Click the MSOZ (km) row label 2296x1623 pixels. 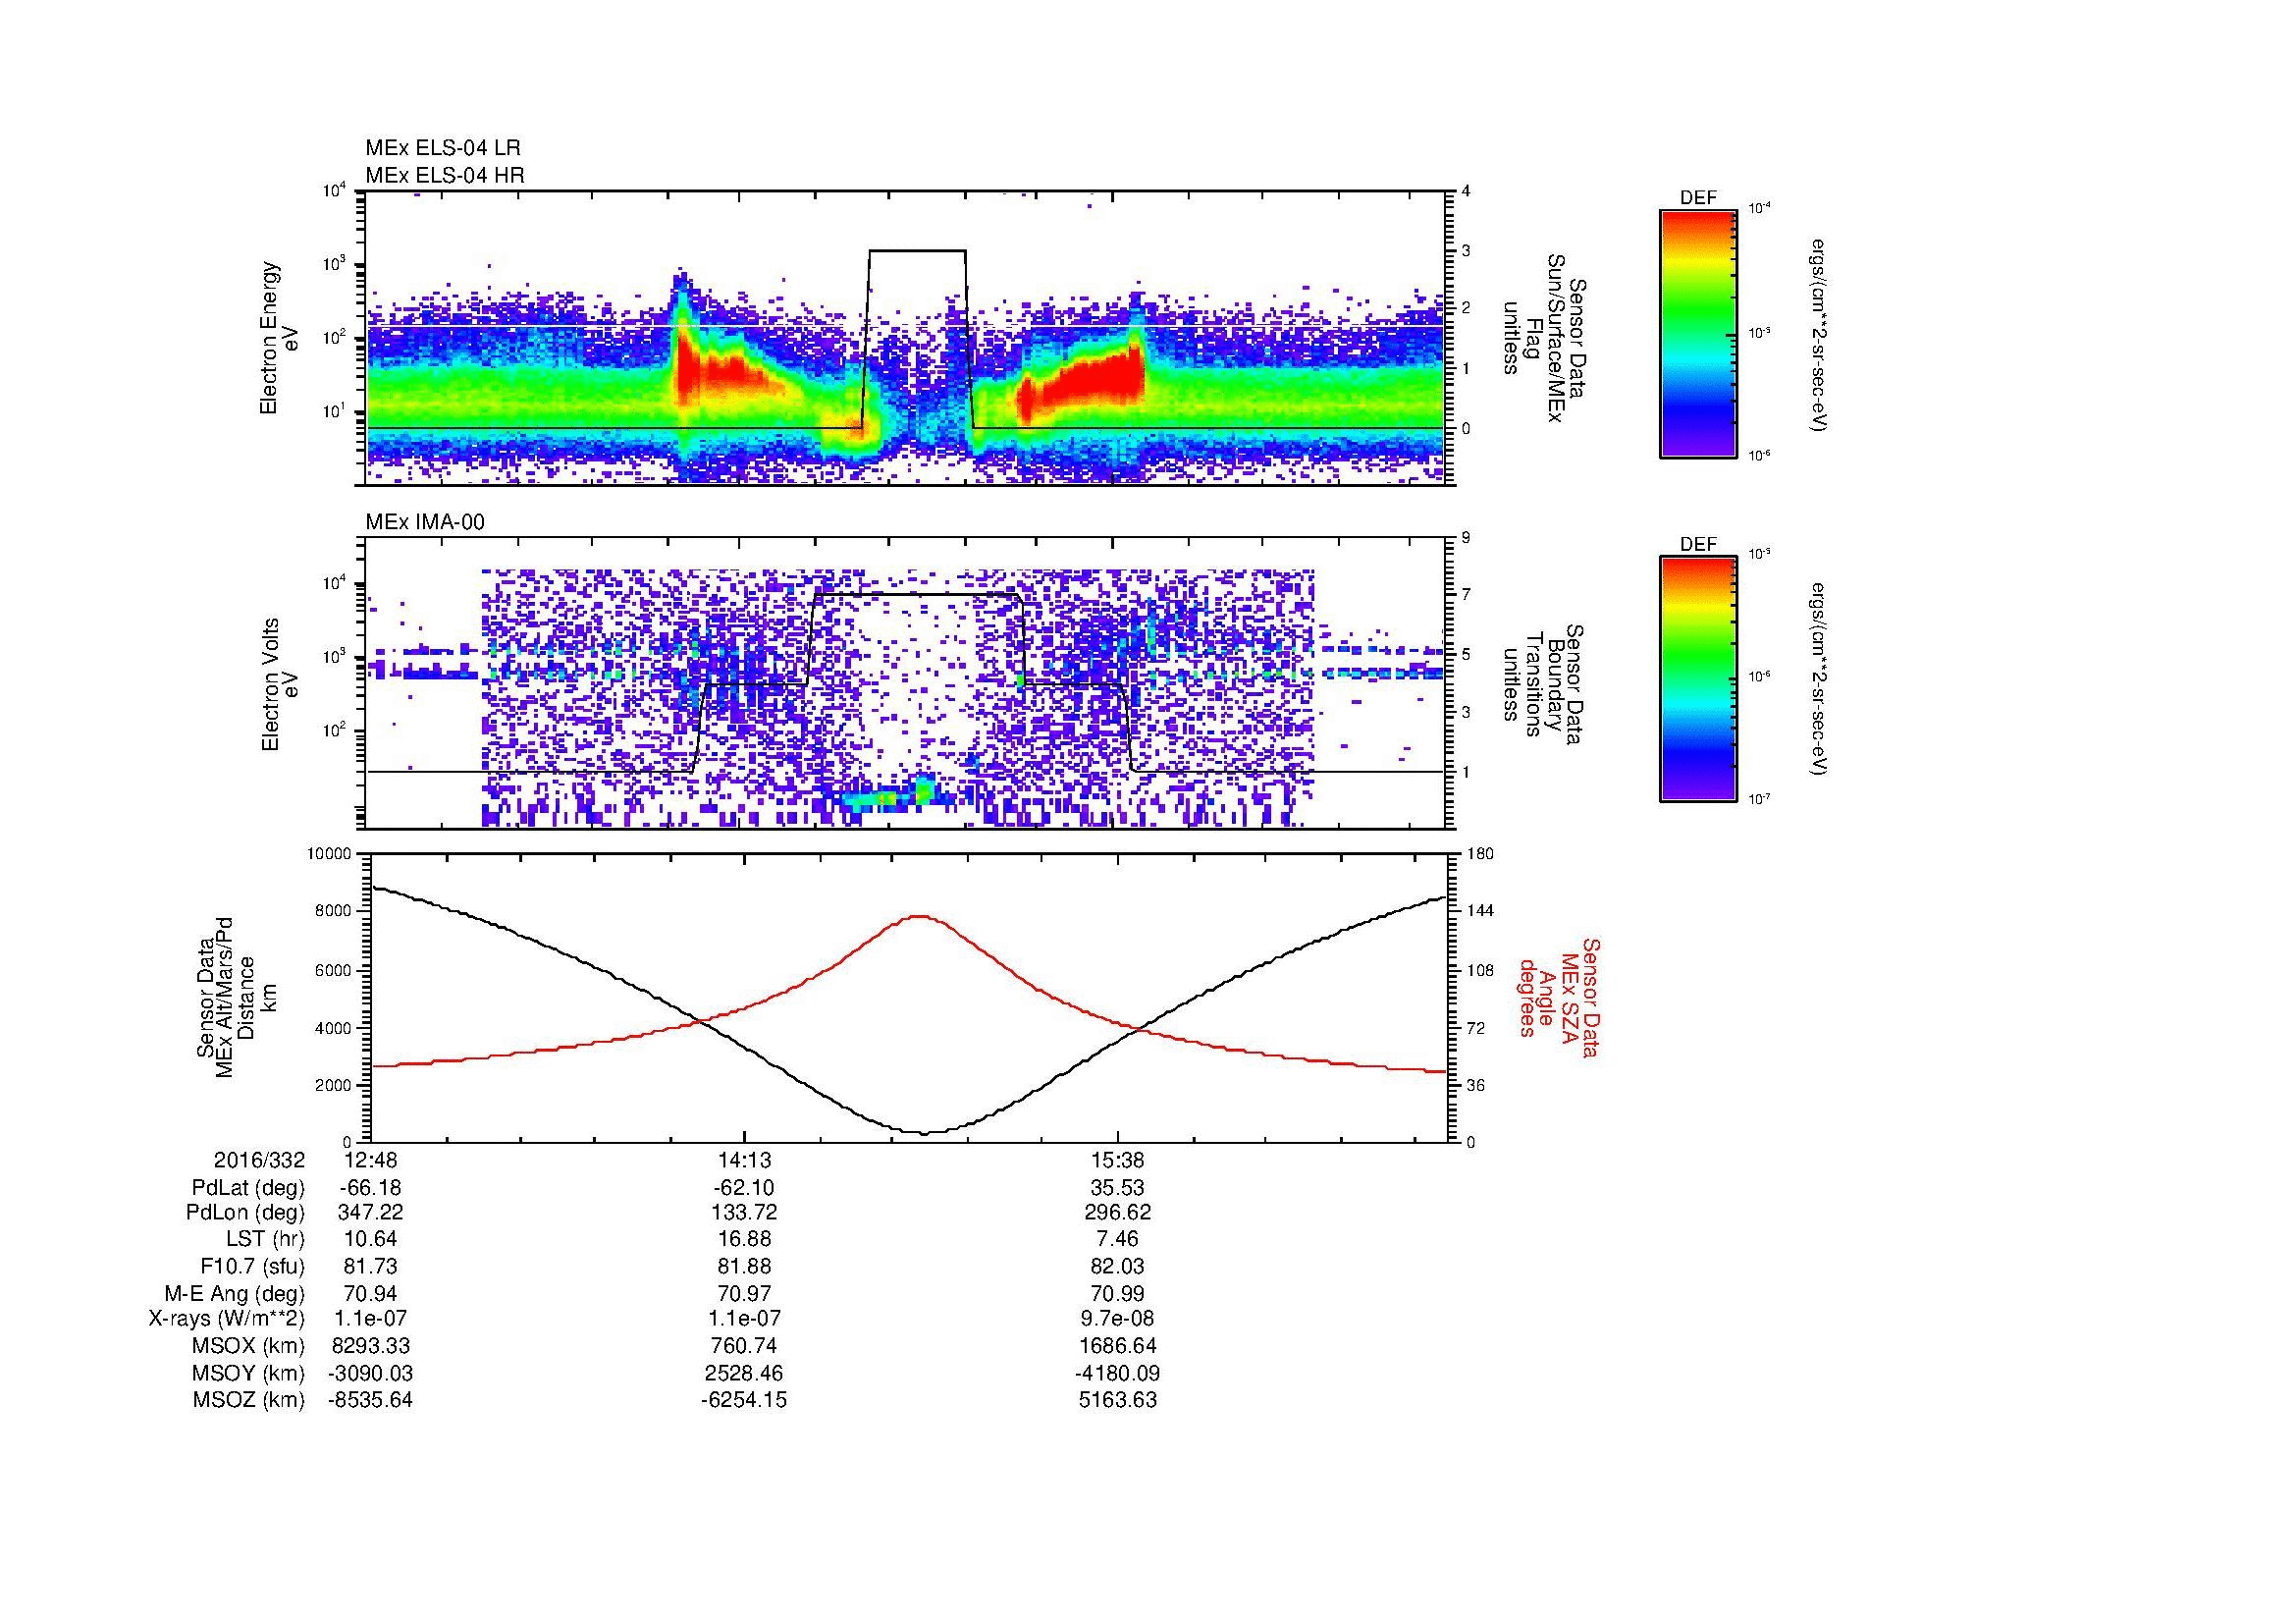pyautogui.click(x=248, y=1400)
